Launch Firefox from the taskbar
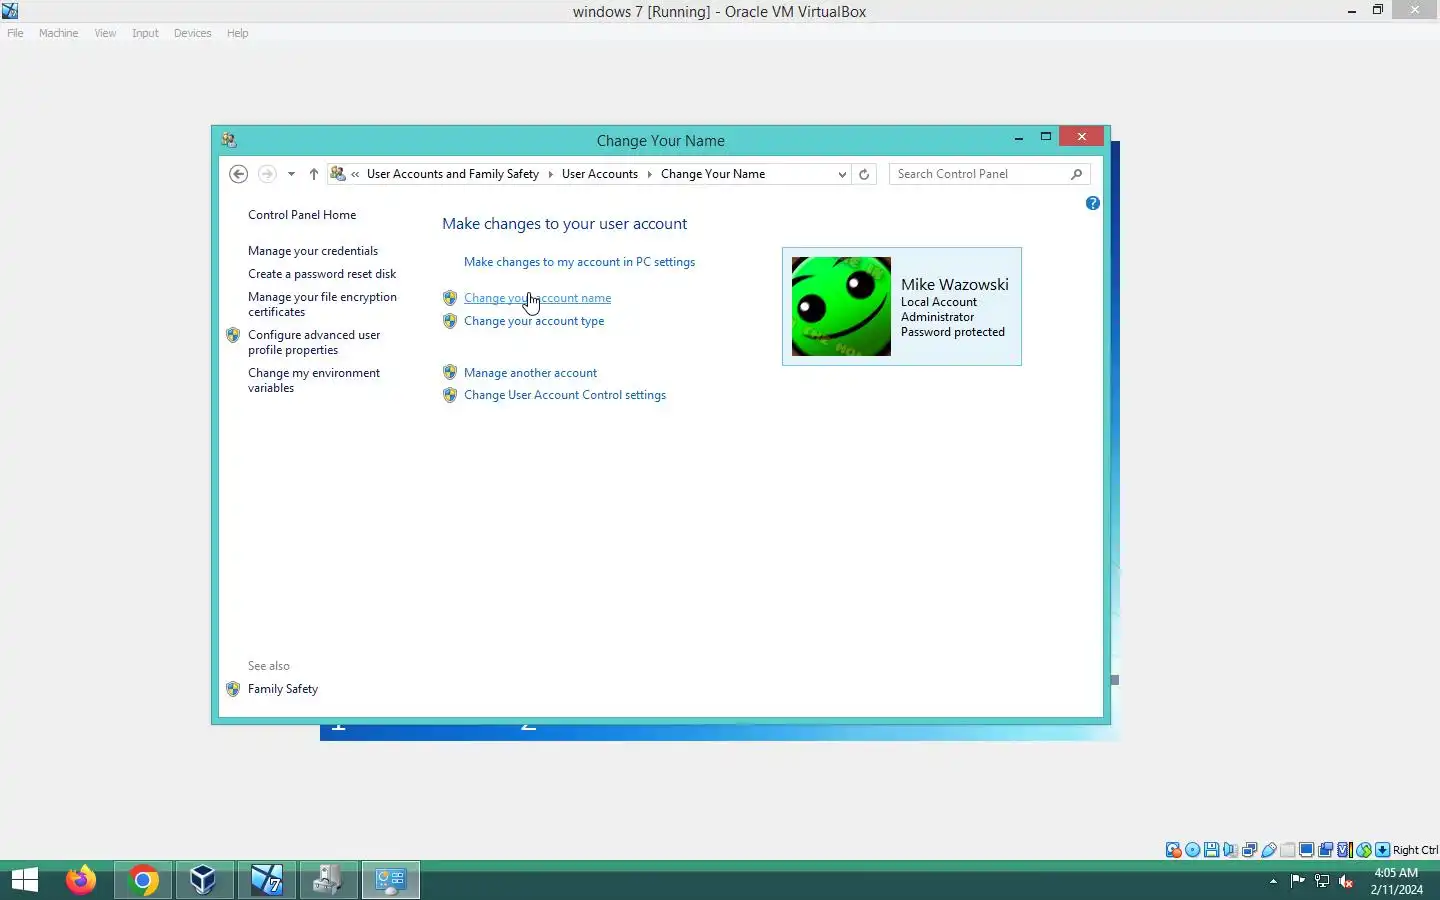1440x900 pixels. pos(81,880)
